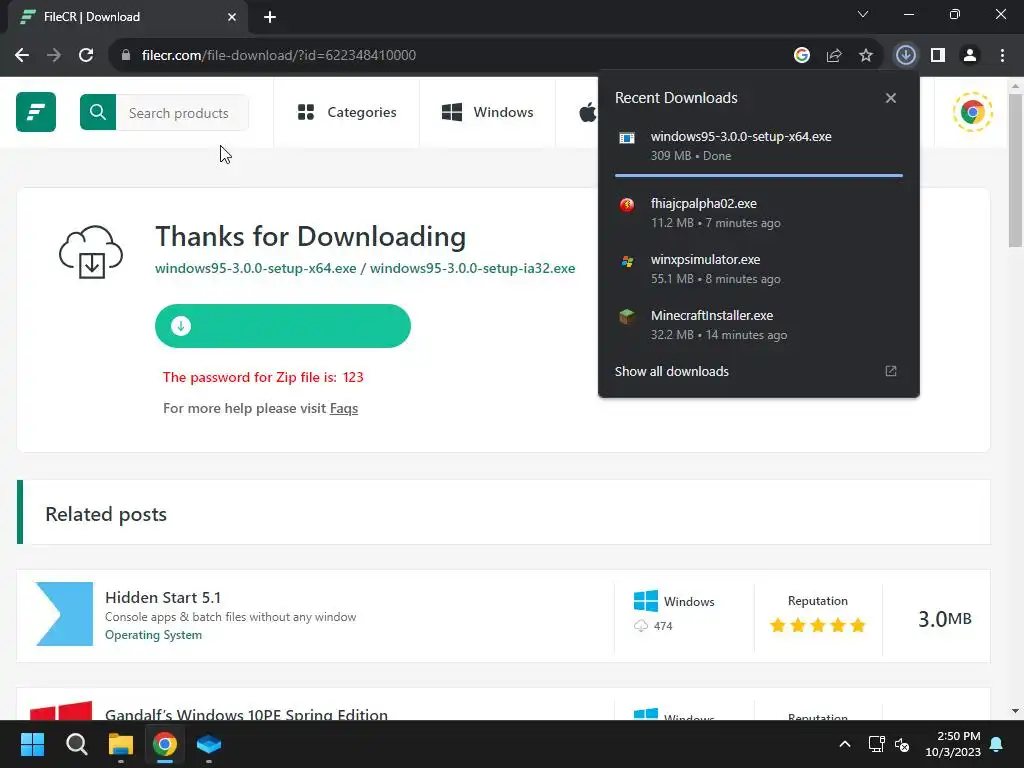Image resolution: width=1024 pixels, height=768 pixels.
Task: Click the scrollbar down arrow
Action: pos(1015,711)
